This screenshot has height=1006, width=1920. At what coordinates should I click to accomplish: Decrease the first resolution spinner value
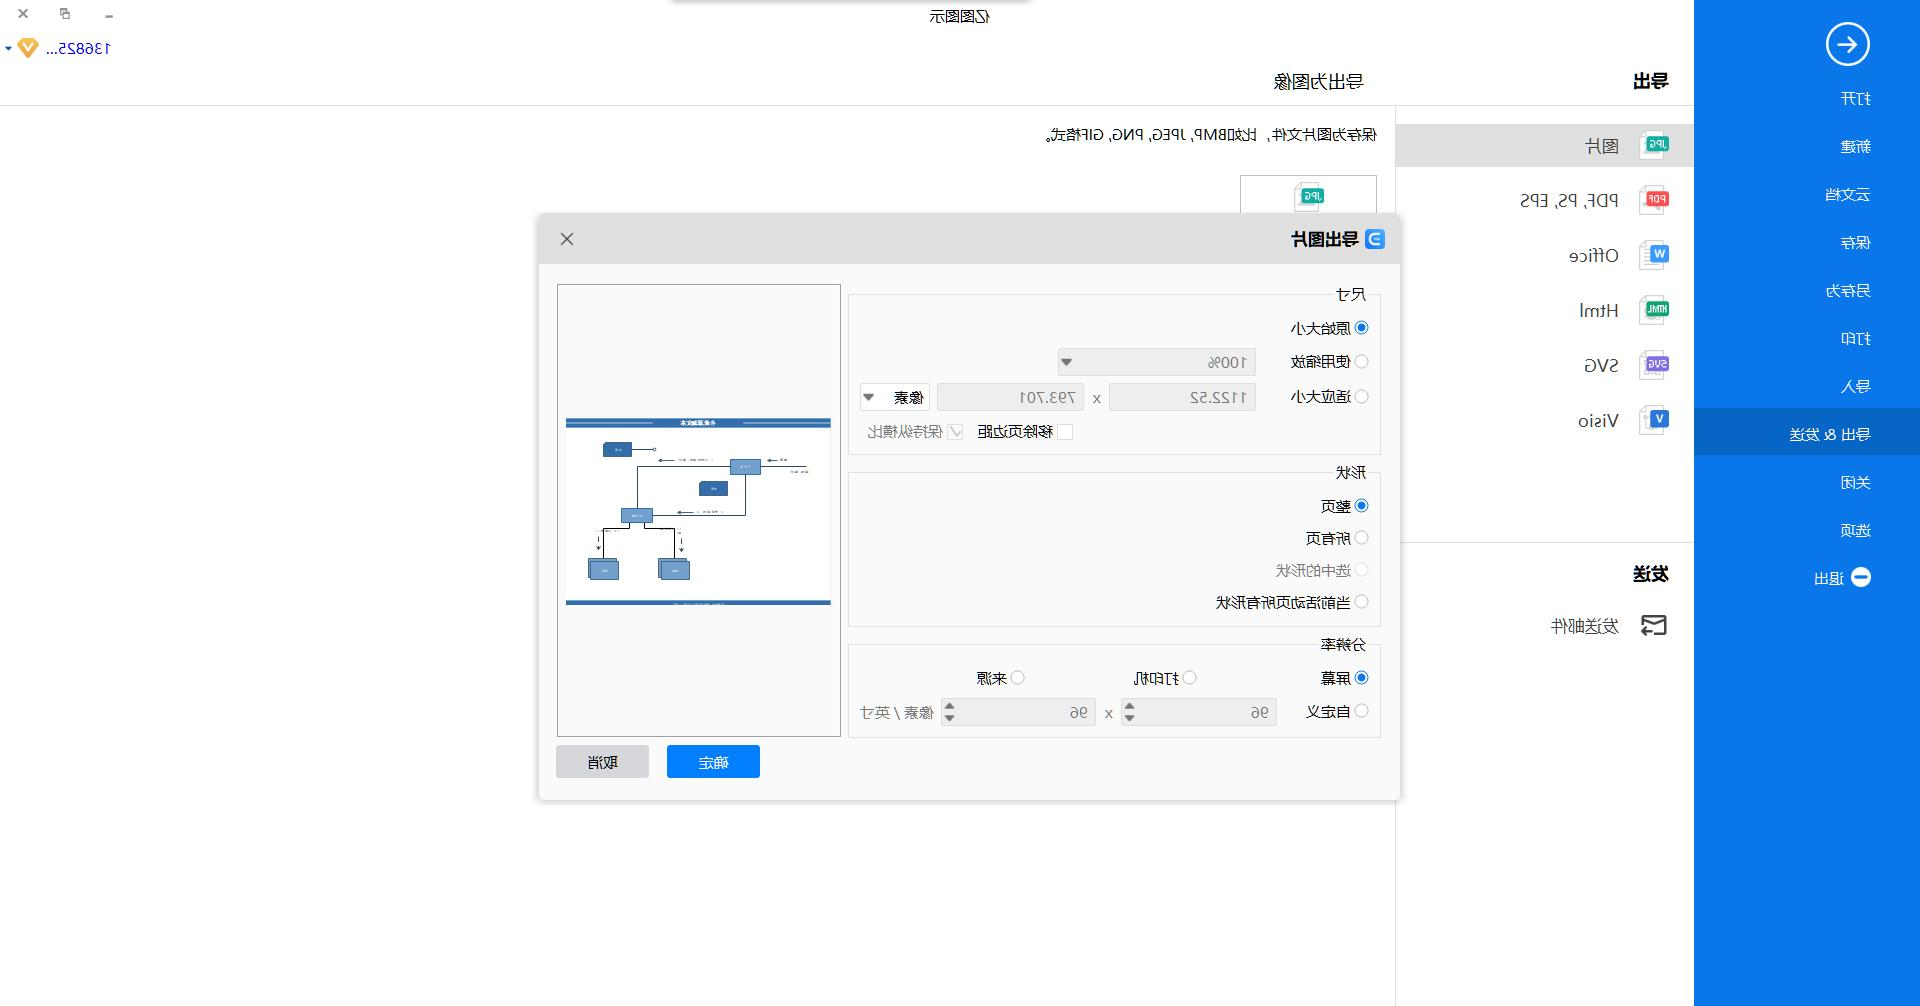click(x=1129, y=718)
